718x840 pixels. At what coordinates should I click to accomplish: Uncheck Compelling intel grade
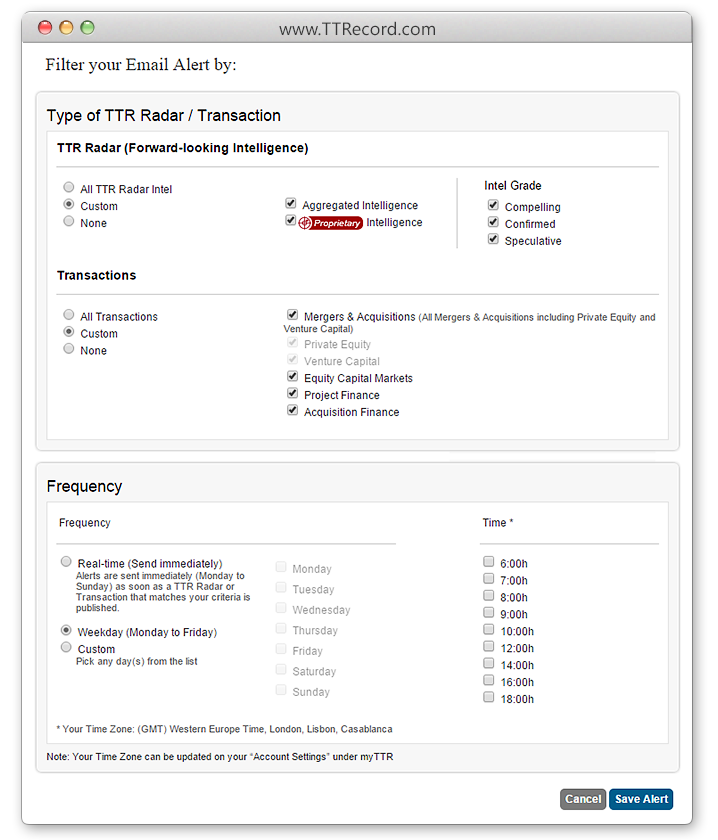coord(493,205)
